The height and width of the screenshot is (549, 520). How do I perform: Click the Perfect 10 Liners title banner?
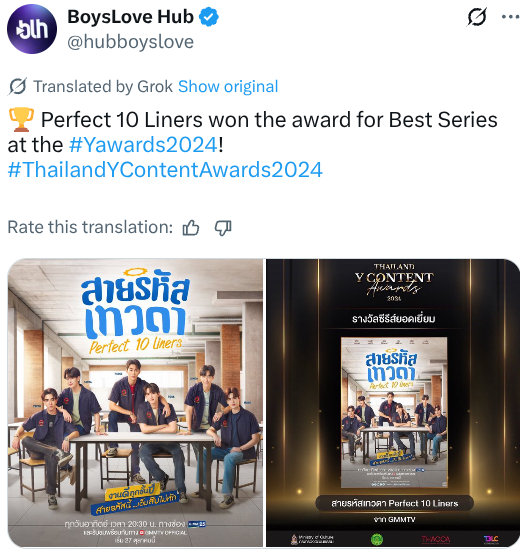pos(395,503)
